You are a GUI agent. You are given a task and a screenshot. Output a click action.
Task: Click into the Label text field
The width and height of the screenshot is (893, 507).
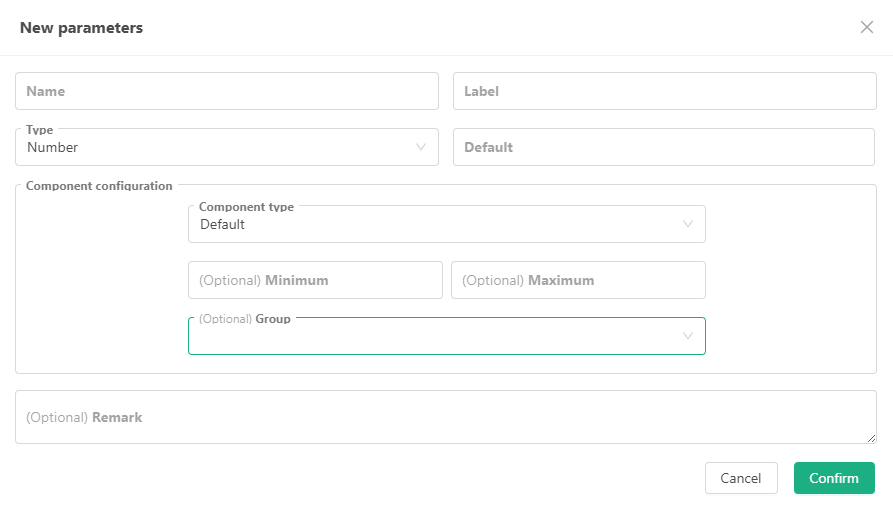coord(665,91)
